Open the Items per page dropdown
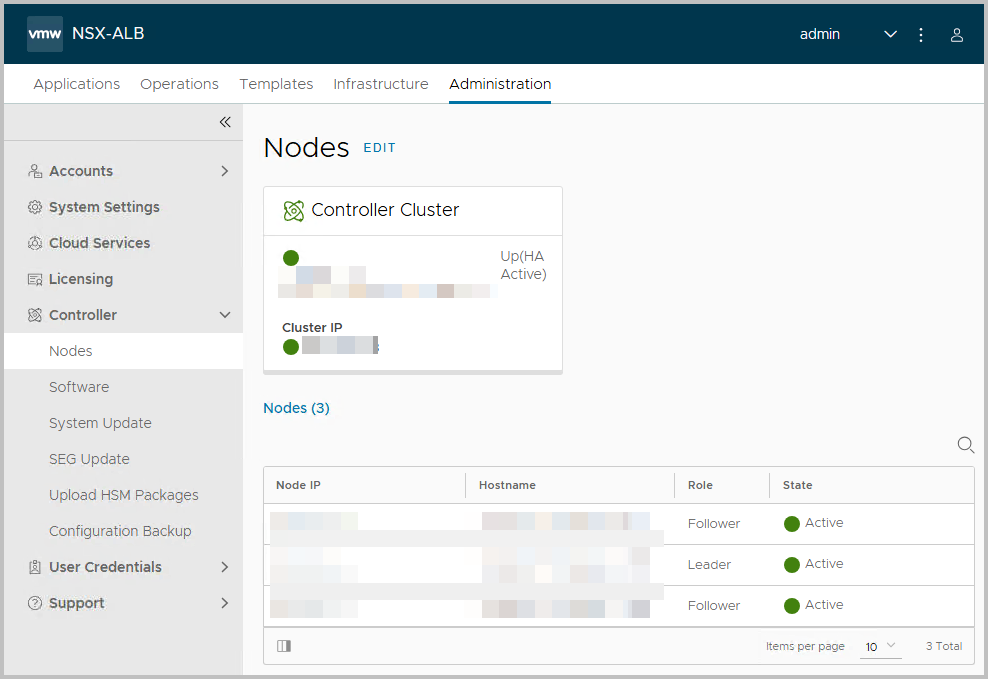The height and width of the screenshot is (679, 988). click(880, 646)
